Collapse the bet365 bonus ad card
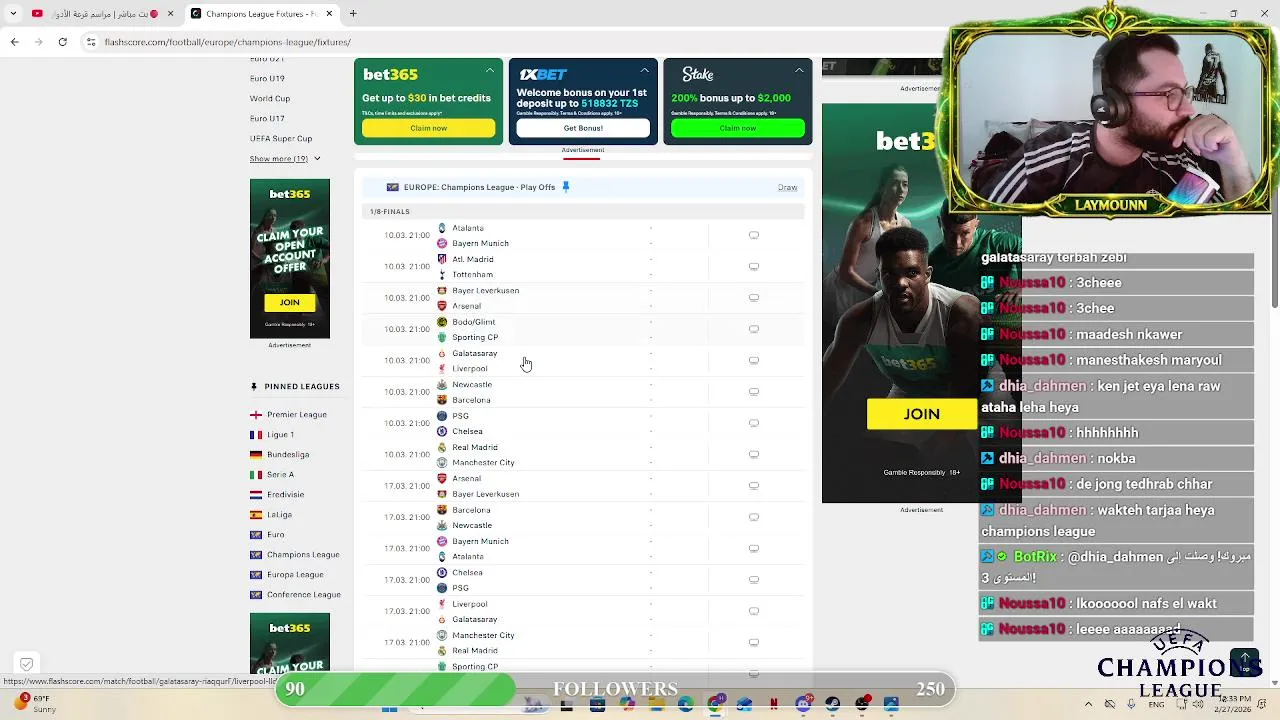Image resolution: width=1280 pixels, height=720 pixels. [490, 70]
